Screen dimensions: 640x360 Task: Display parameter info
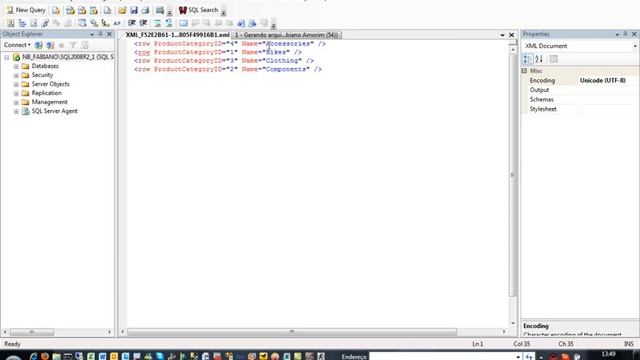click(x=94, y=23)
